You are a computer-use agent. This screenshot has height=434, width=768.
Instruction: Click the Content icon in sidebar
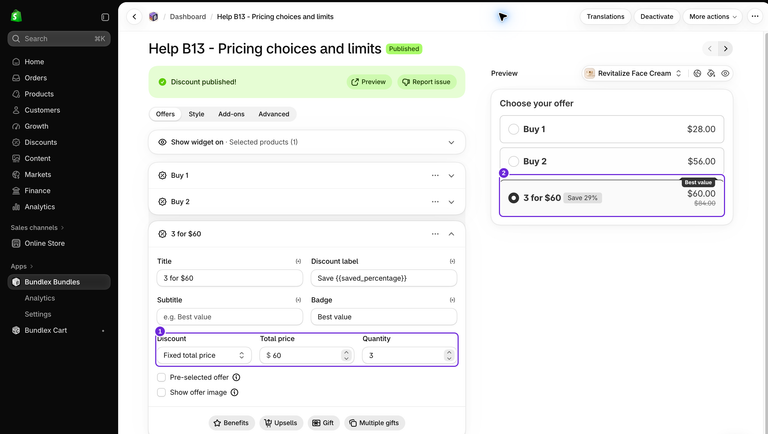(16, 159)
